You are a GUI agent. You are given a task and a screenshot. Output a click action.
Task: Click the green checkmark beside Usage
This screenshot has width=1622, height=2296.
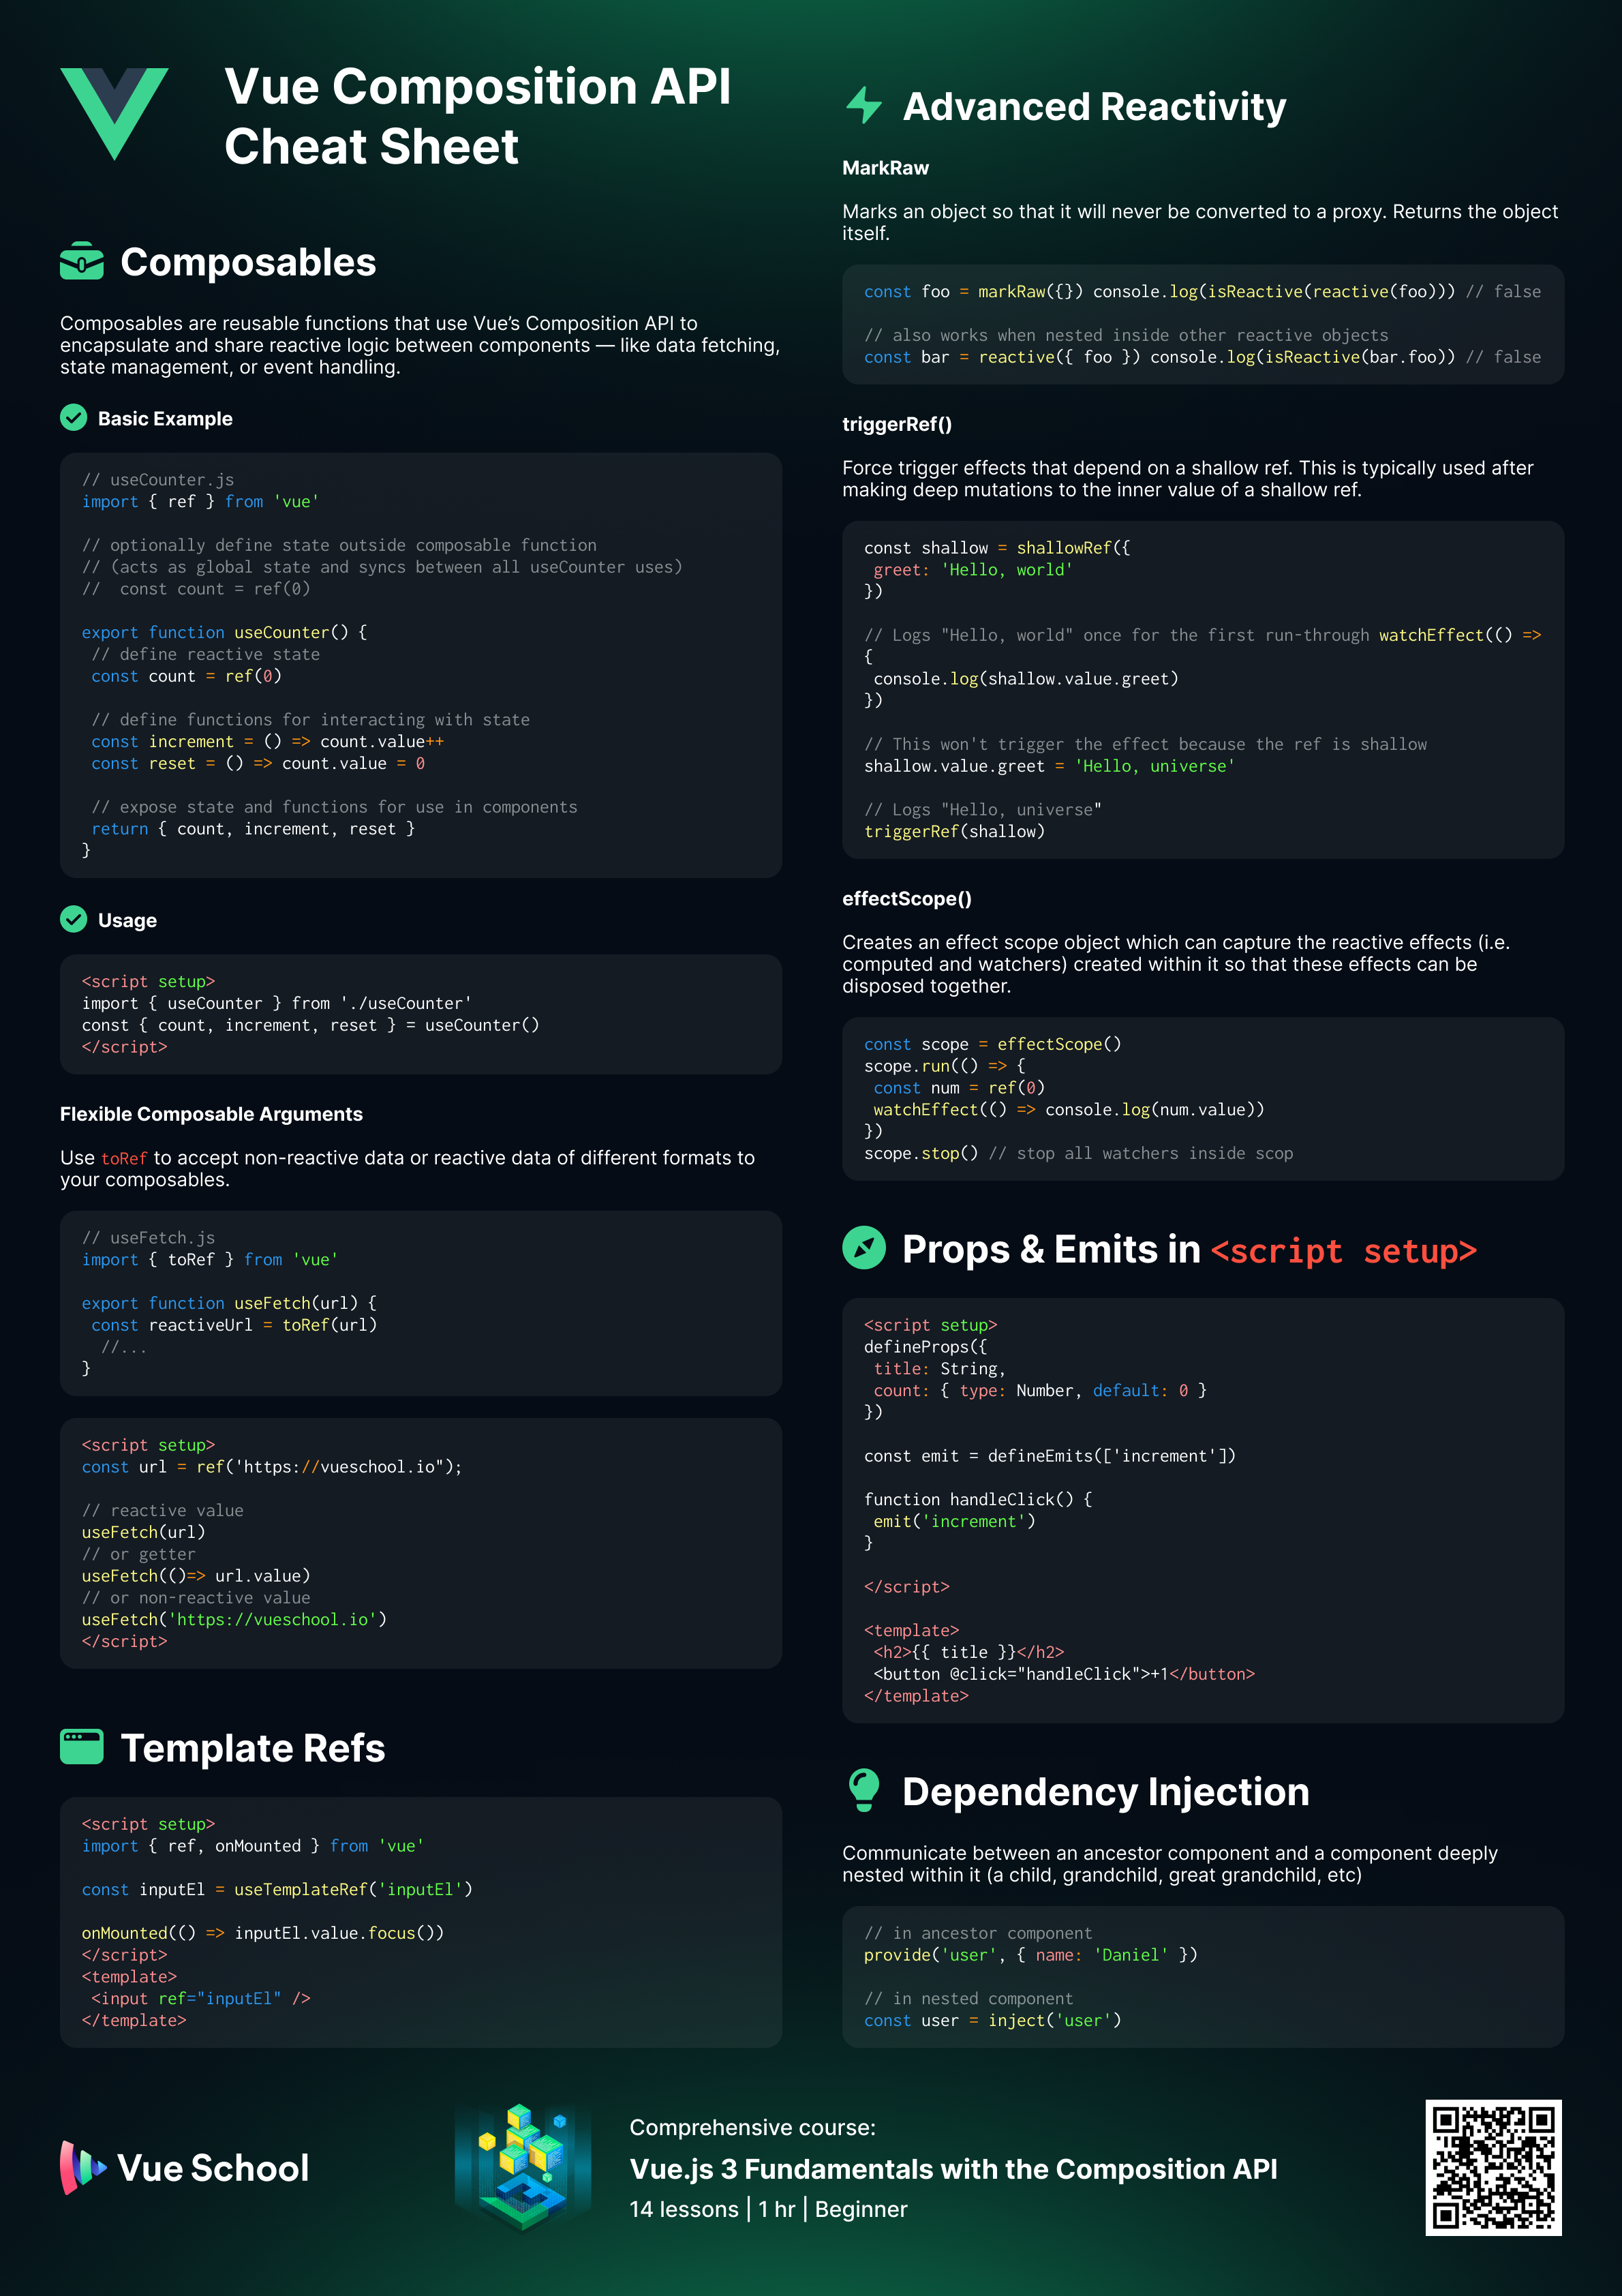coord(74,919)
